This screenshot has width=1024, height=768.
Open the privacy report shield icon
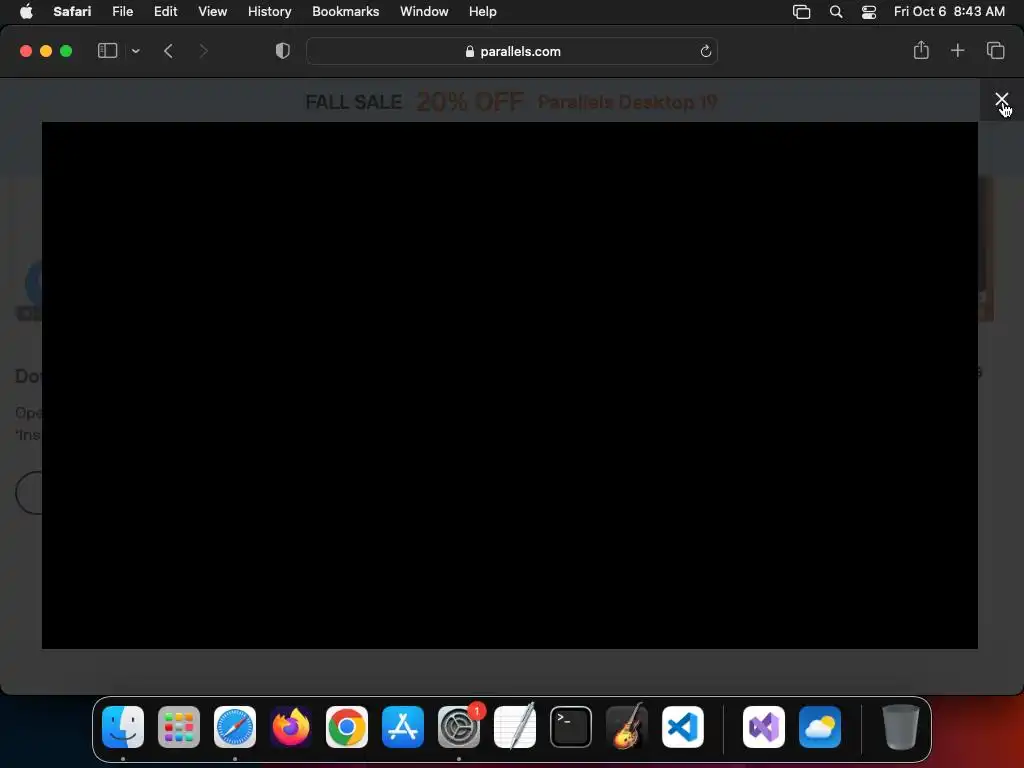283,51
